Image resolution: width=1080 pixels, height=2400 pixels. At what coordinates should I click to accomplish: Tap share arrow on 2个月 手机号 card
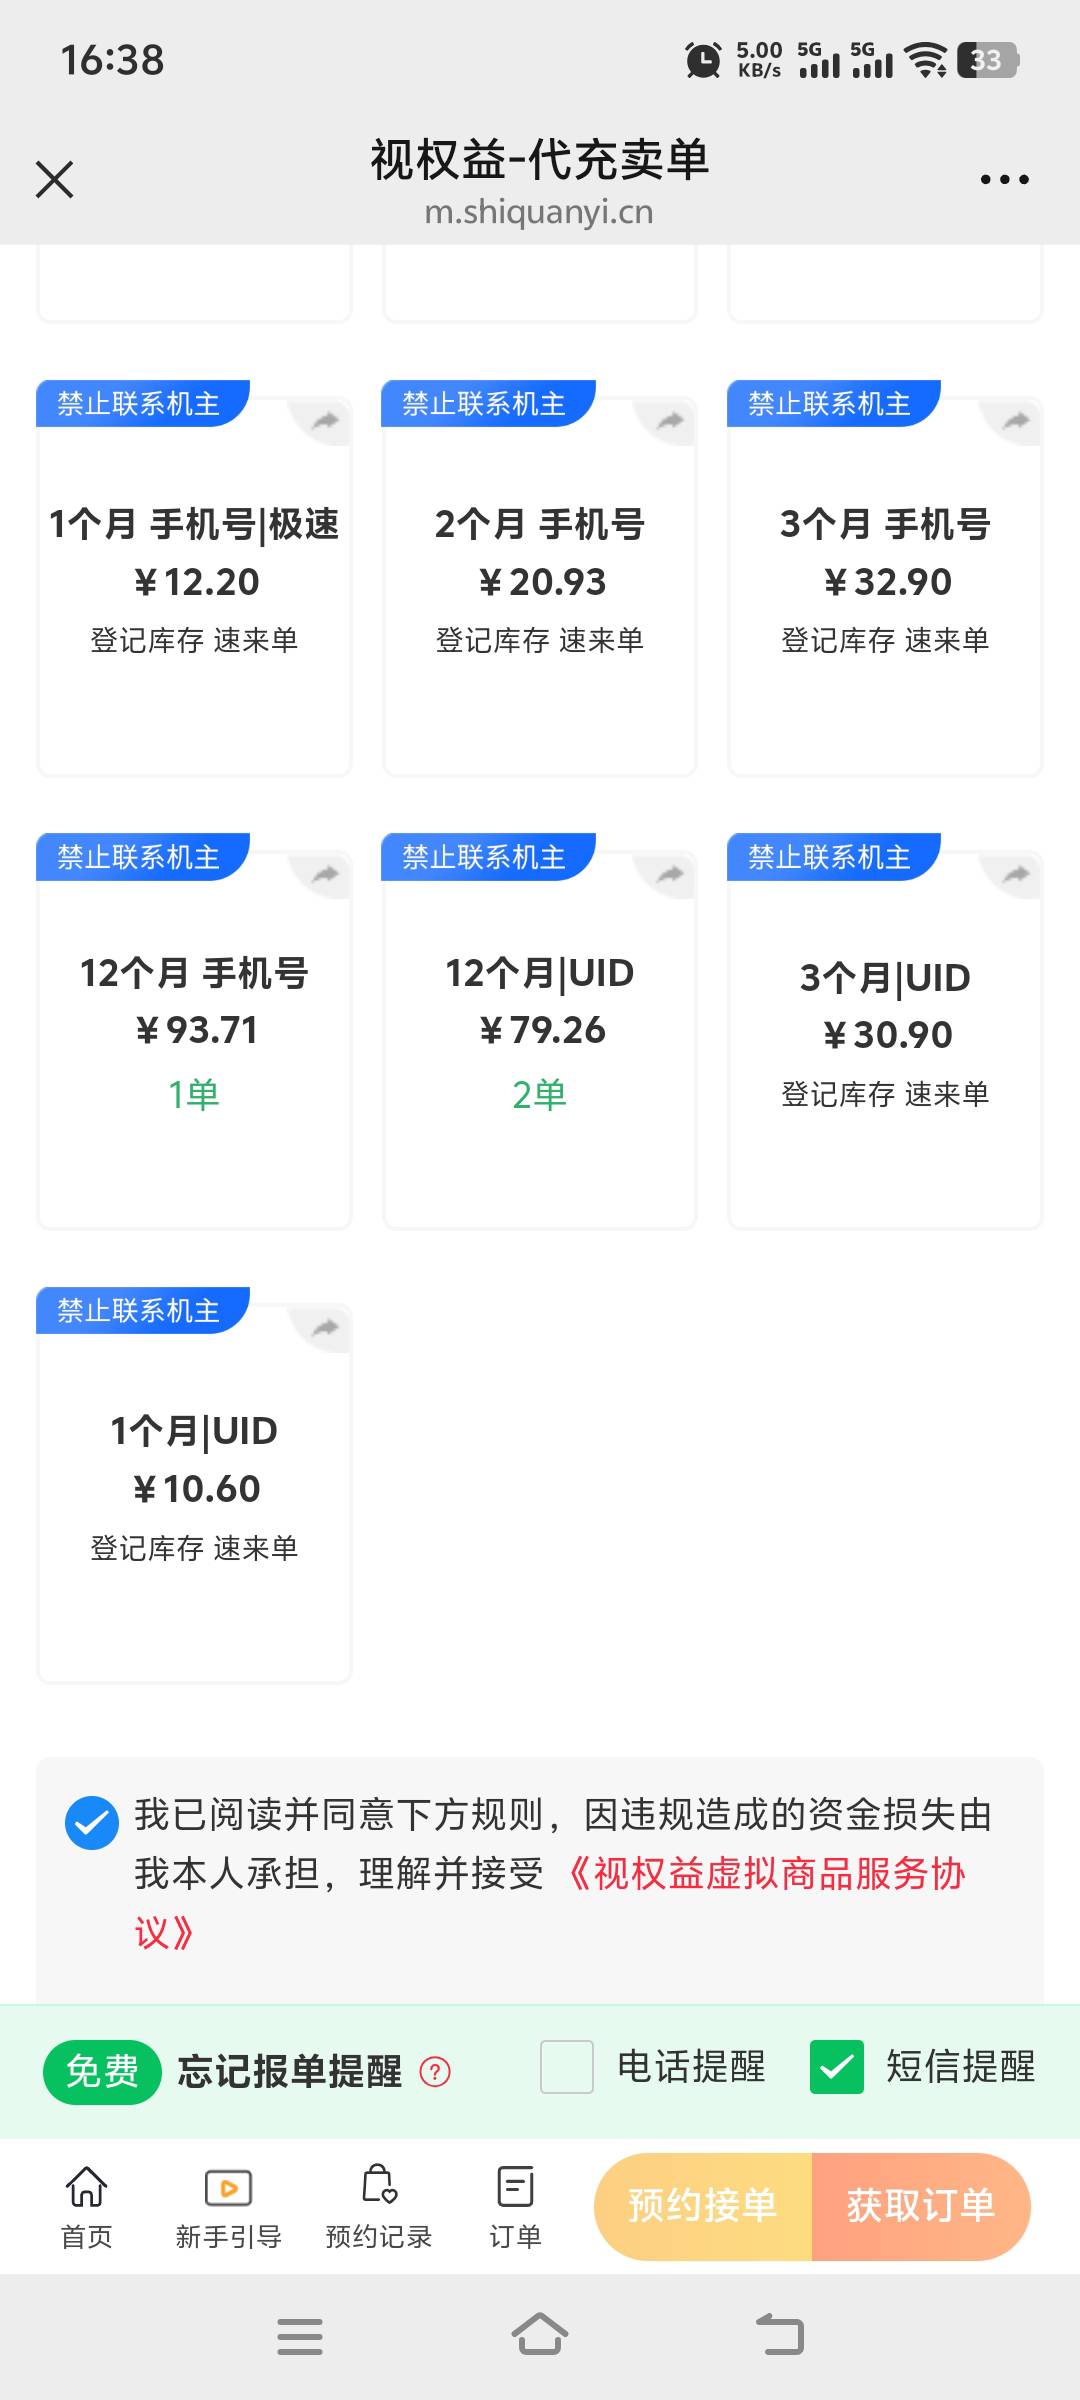[670, 421]
